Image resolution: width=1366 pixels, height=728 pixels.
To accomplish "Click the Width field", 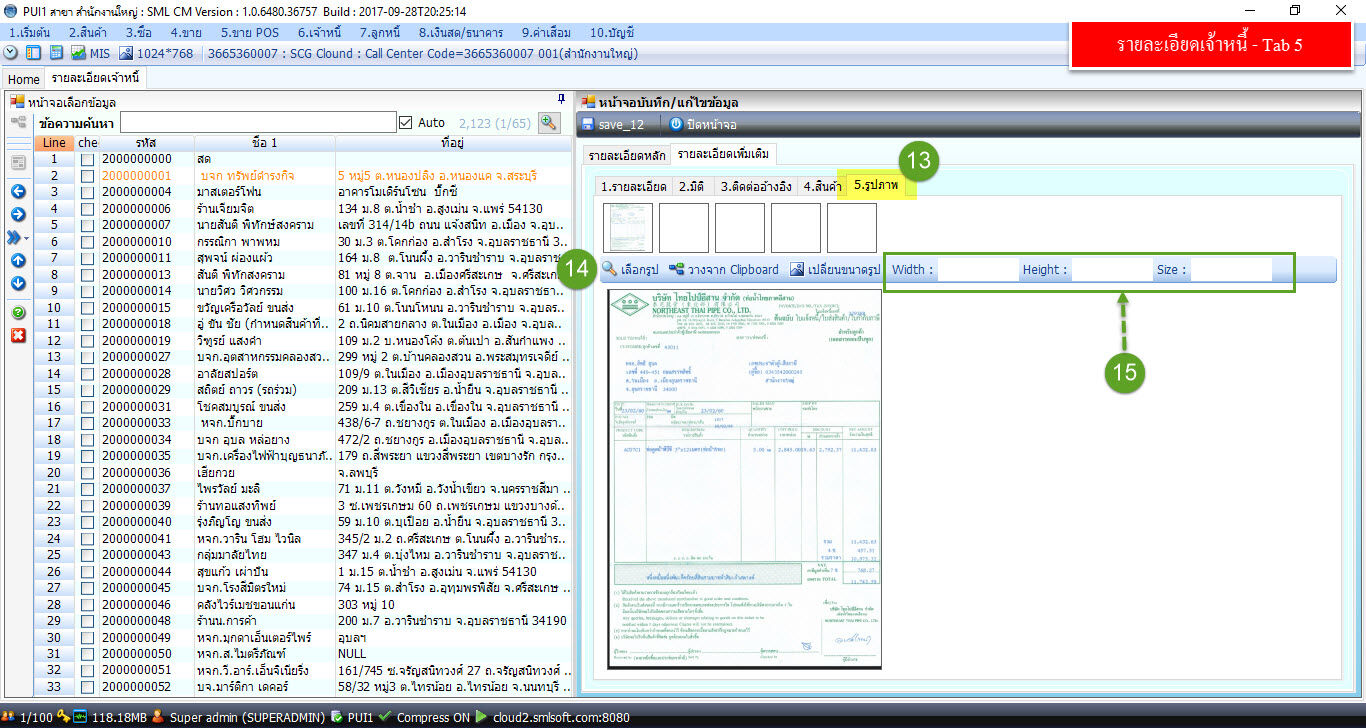I will tap(976, 269).
